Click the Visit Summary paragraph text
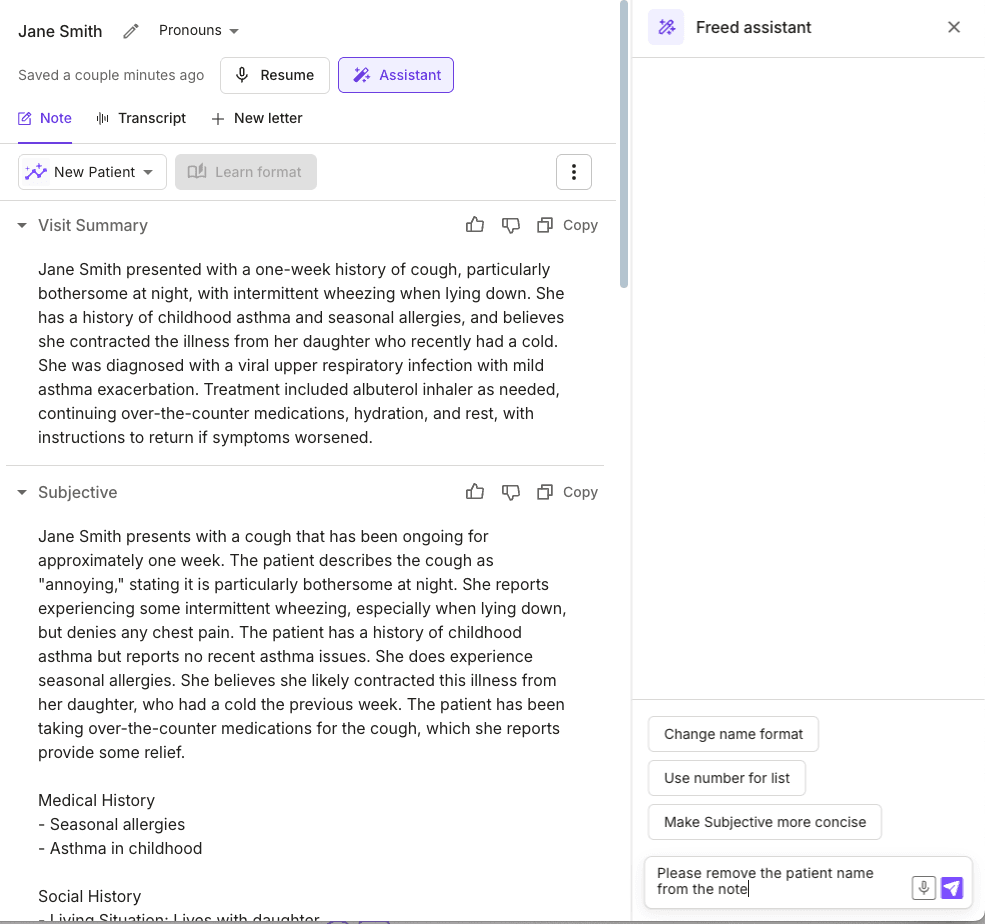 pos(301,354)
